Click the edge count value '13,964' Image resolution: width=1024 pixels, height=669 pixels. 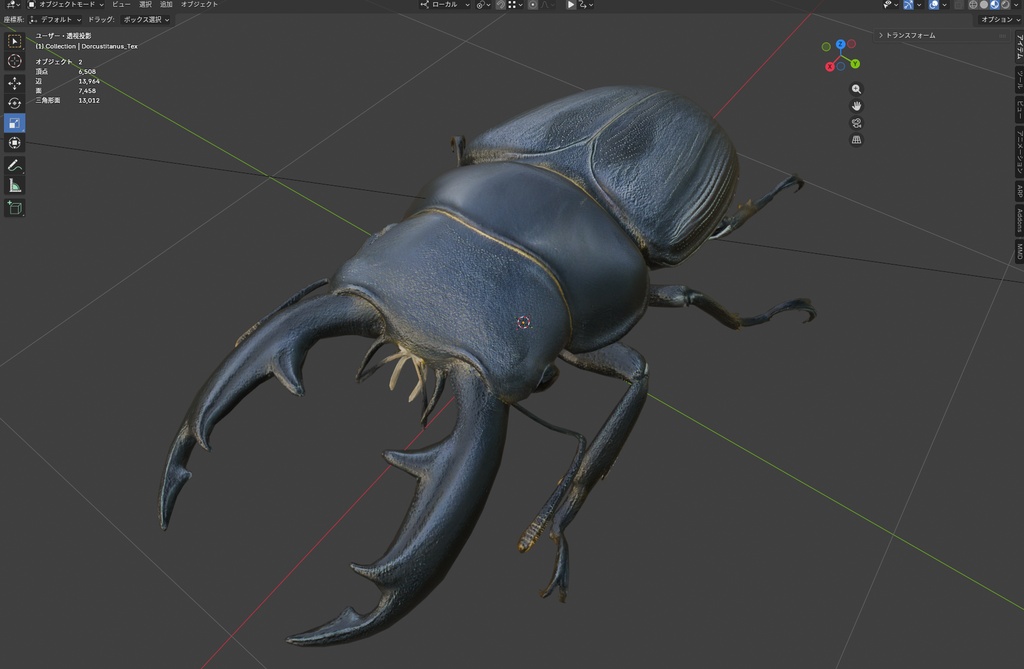pos(89,81)
